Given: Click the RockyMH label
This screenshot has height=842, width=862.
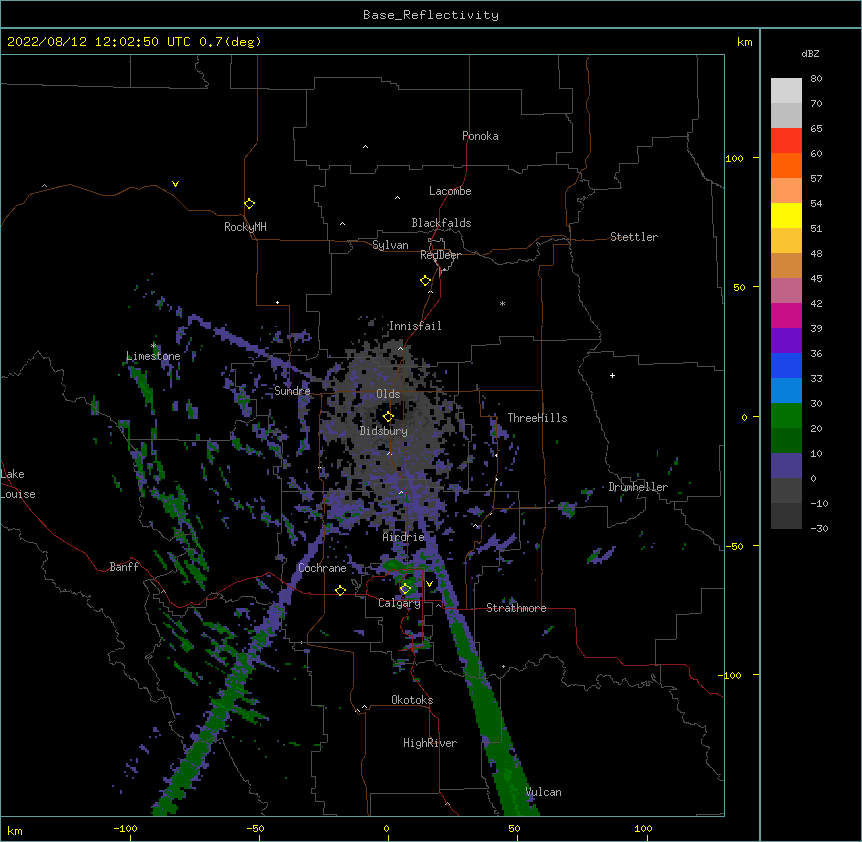Looking at the screenshot, I should (245, 227).
